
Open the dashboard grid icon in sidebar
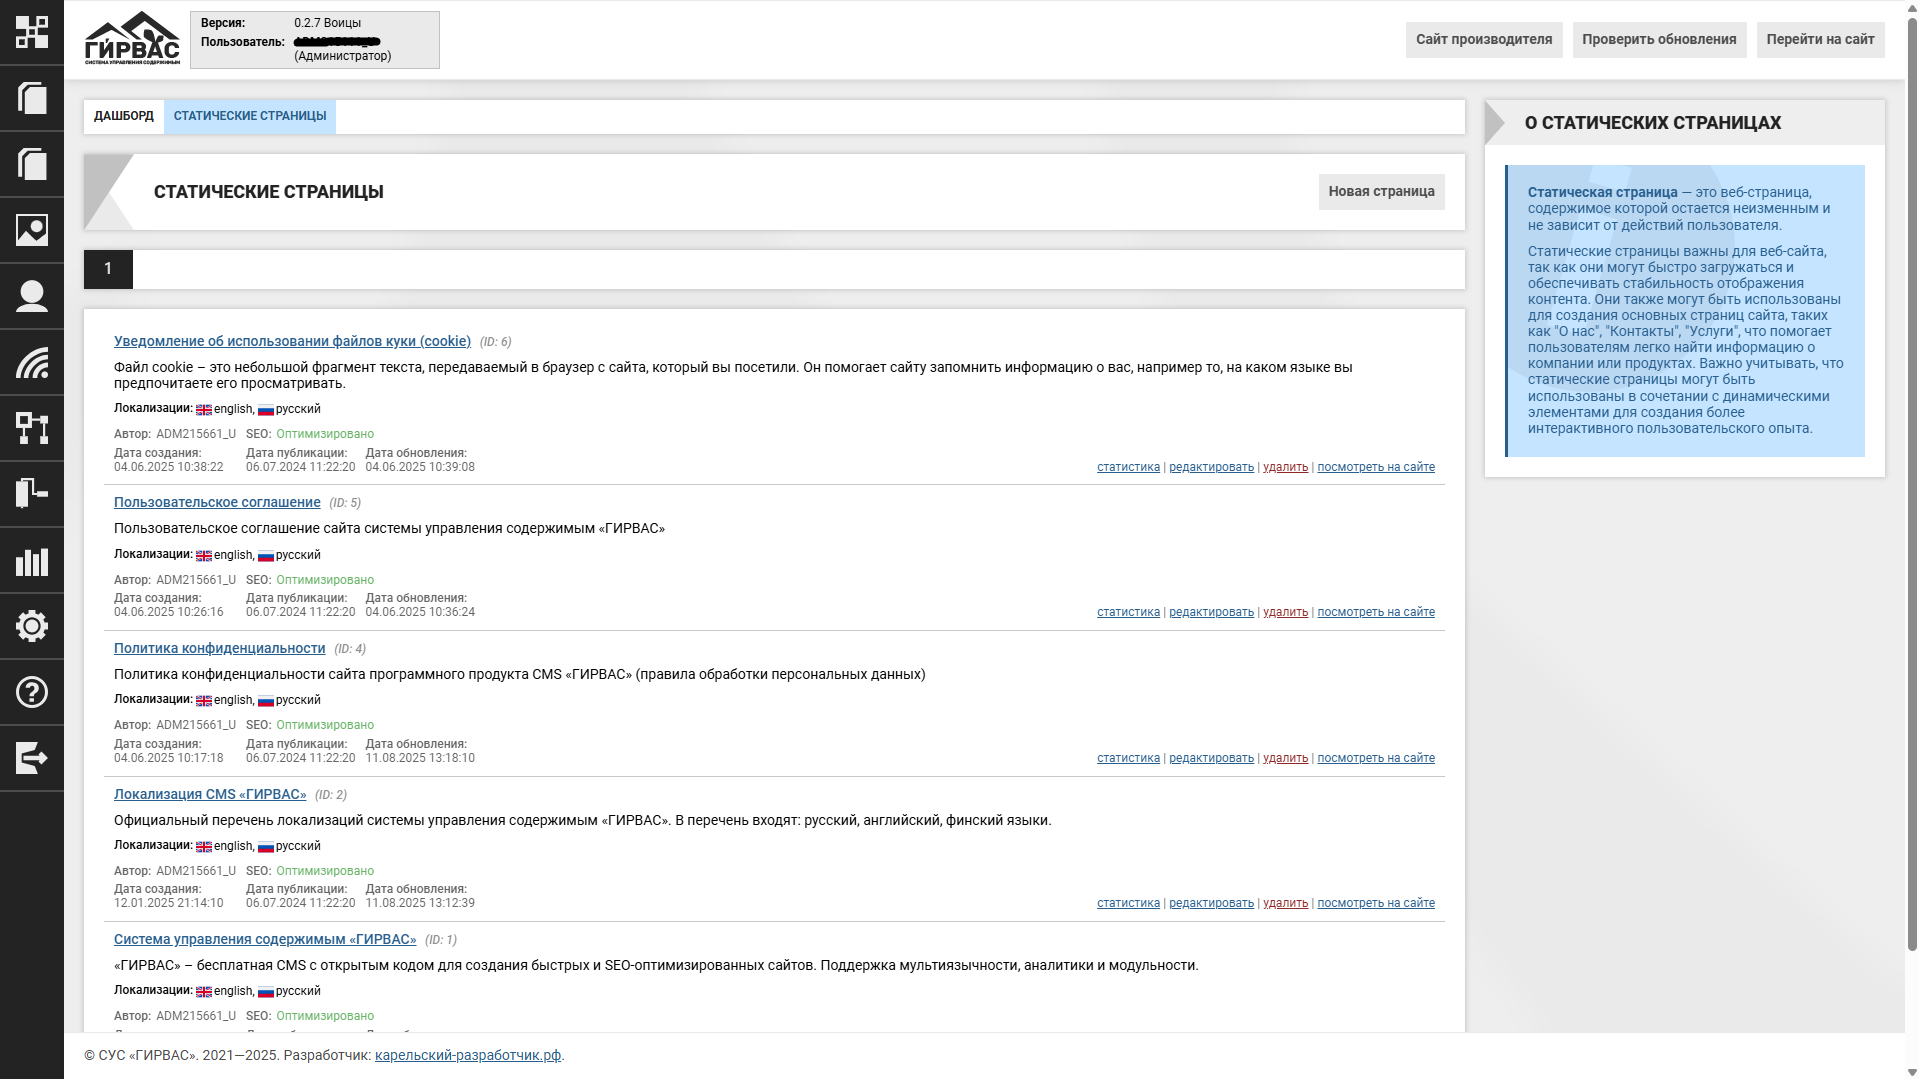(x=31, y=32)
